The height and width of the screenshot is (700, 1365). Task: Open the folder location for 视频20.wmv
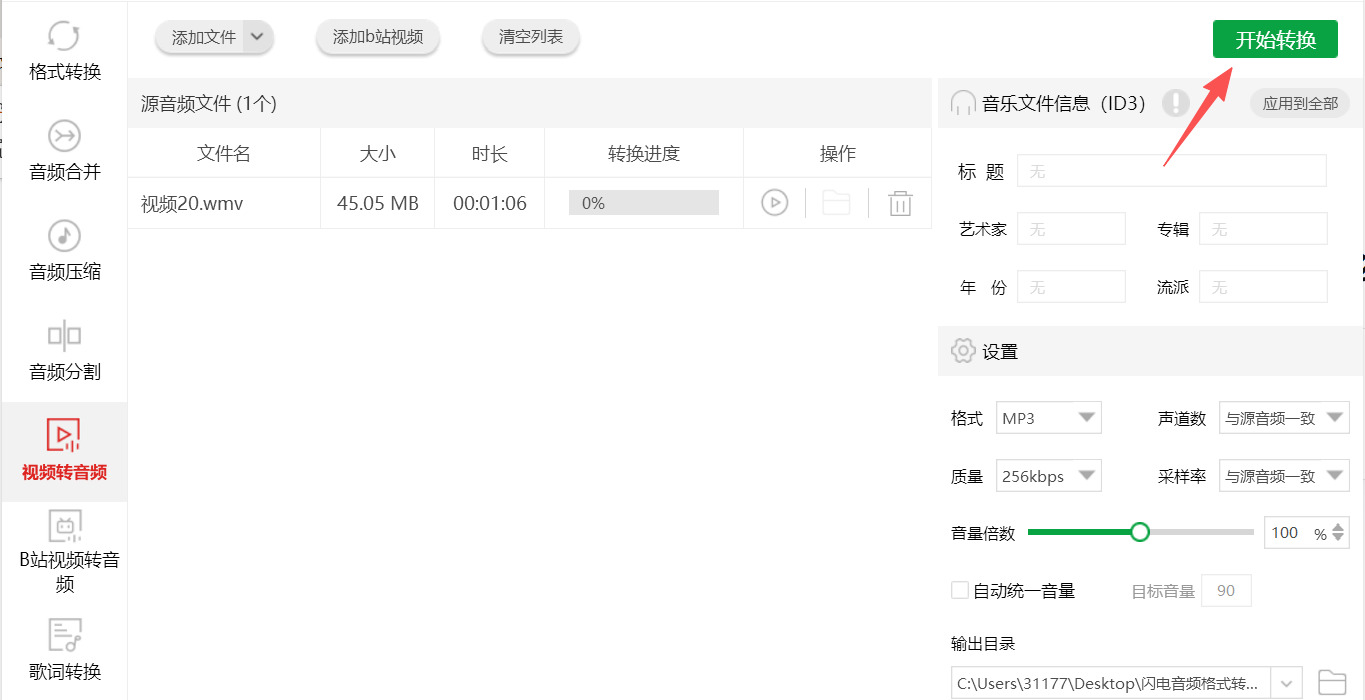coord(837,202)
